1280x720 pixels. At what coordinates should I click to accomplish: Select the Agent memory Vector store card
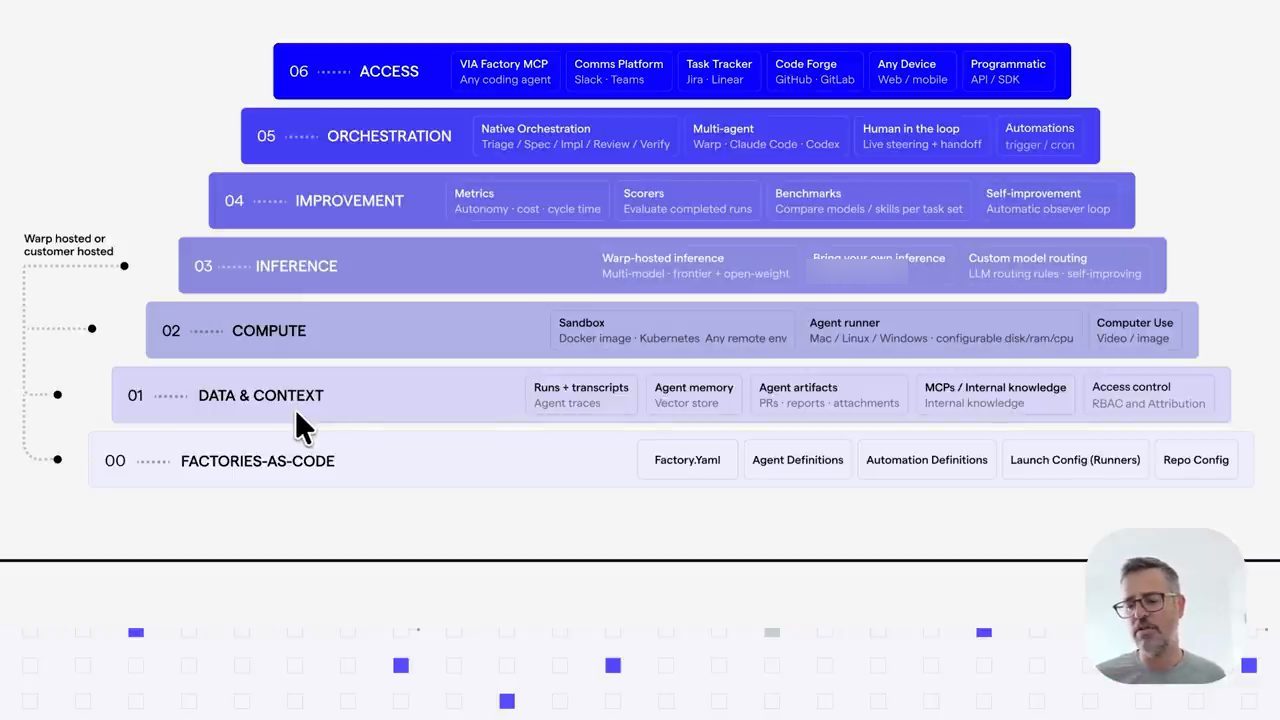coord(694,395)
